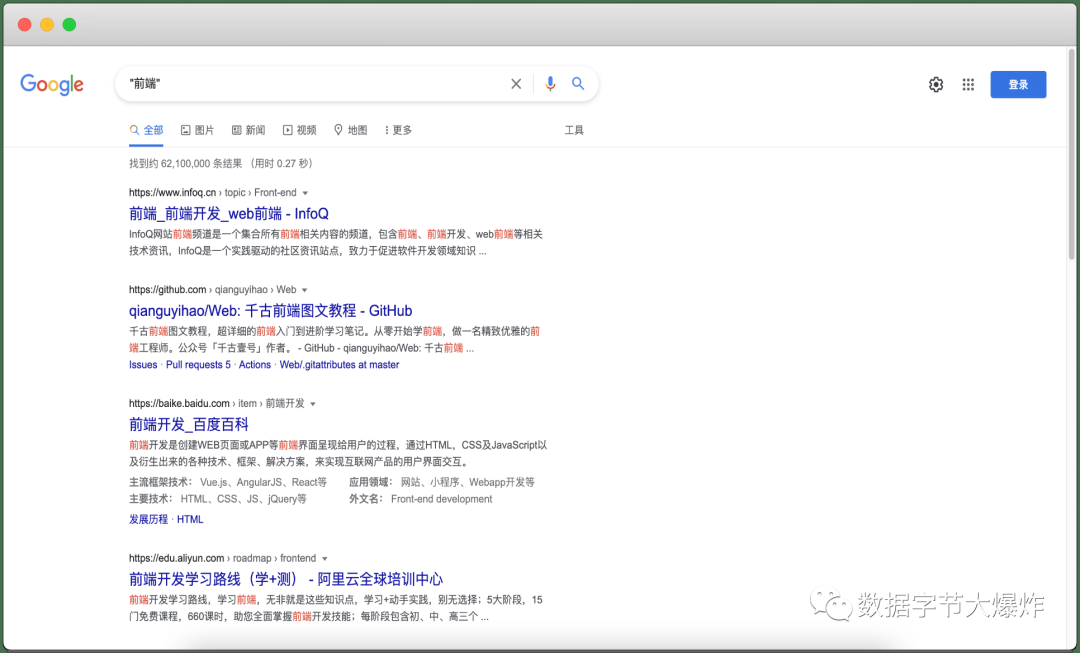Image resolution: width=1080 pixels, height=653 pixels.
Task: Click the github.com URL breadcrumb
Action: pyautogui.click(x=212, y=290)
